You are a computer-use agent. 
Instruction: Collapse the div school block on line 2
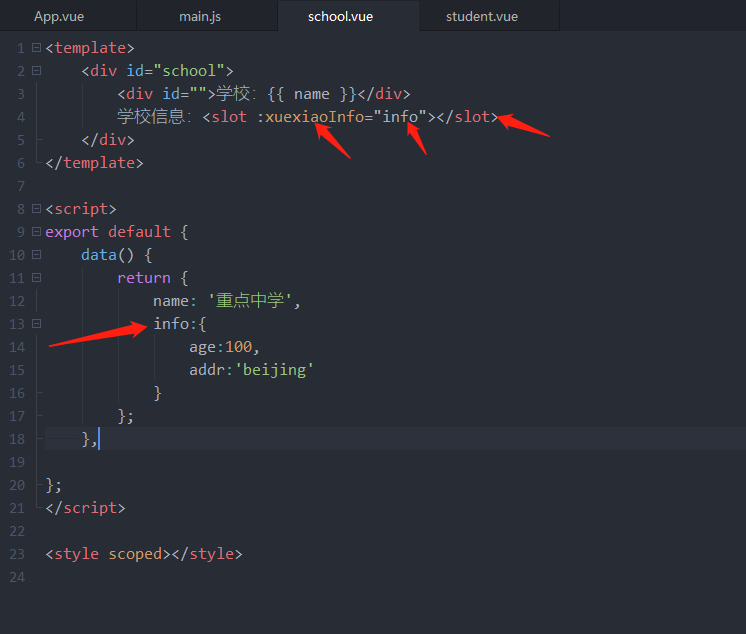[36, 71]
